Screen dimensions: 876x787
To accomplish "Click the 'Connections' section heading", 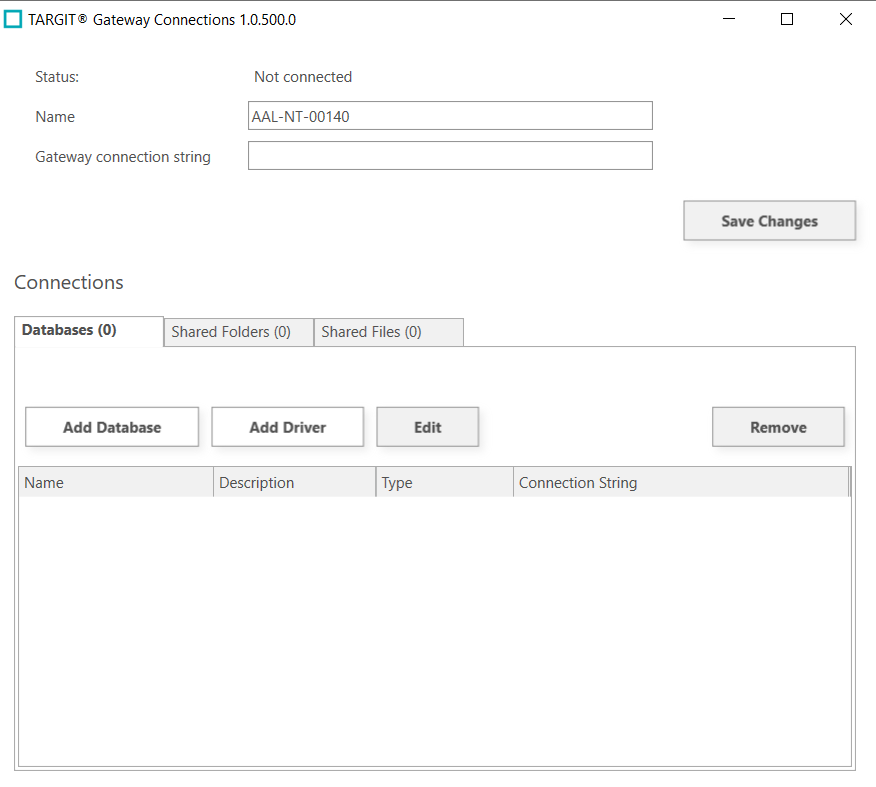I will point(69,282).
